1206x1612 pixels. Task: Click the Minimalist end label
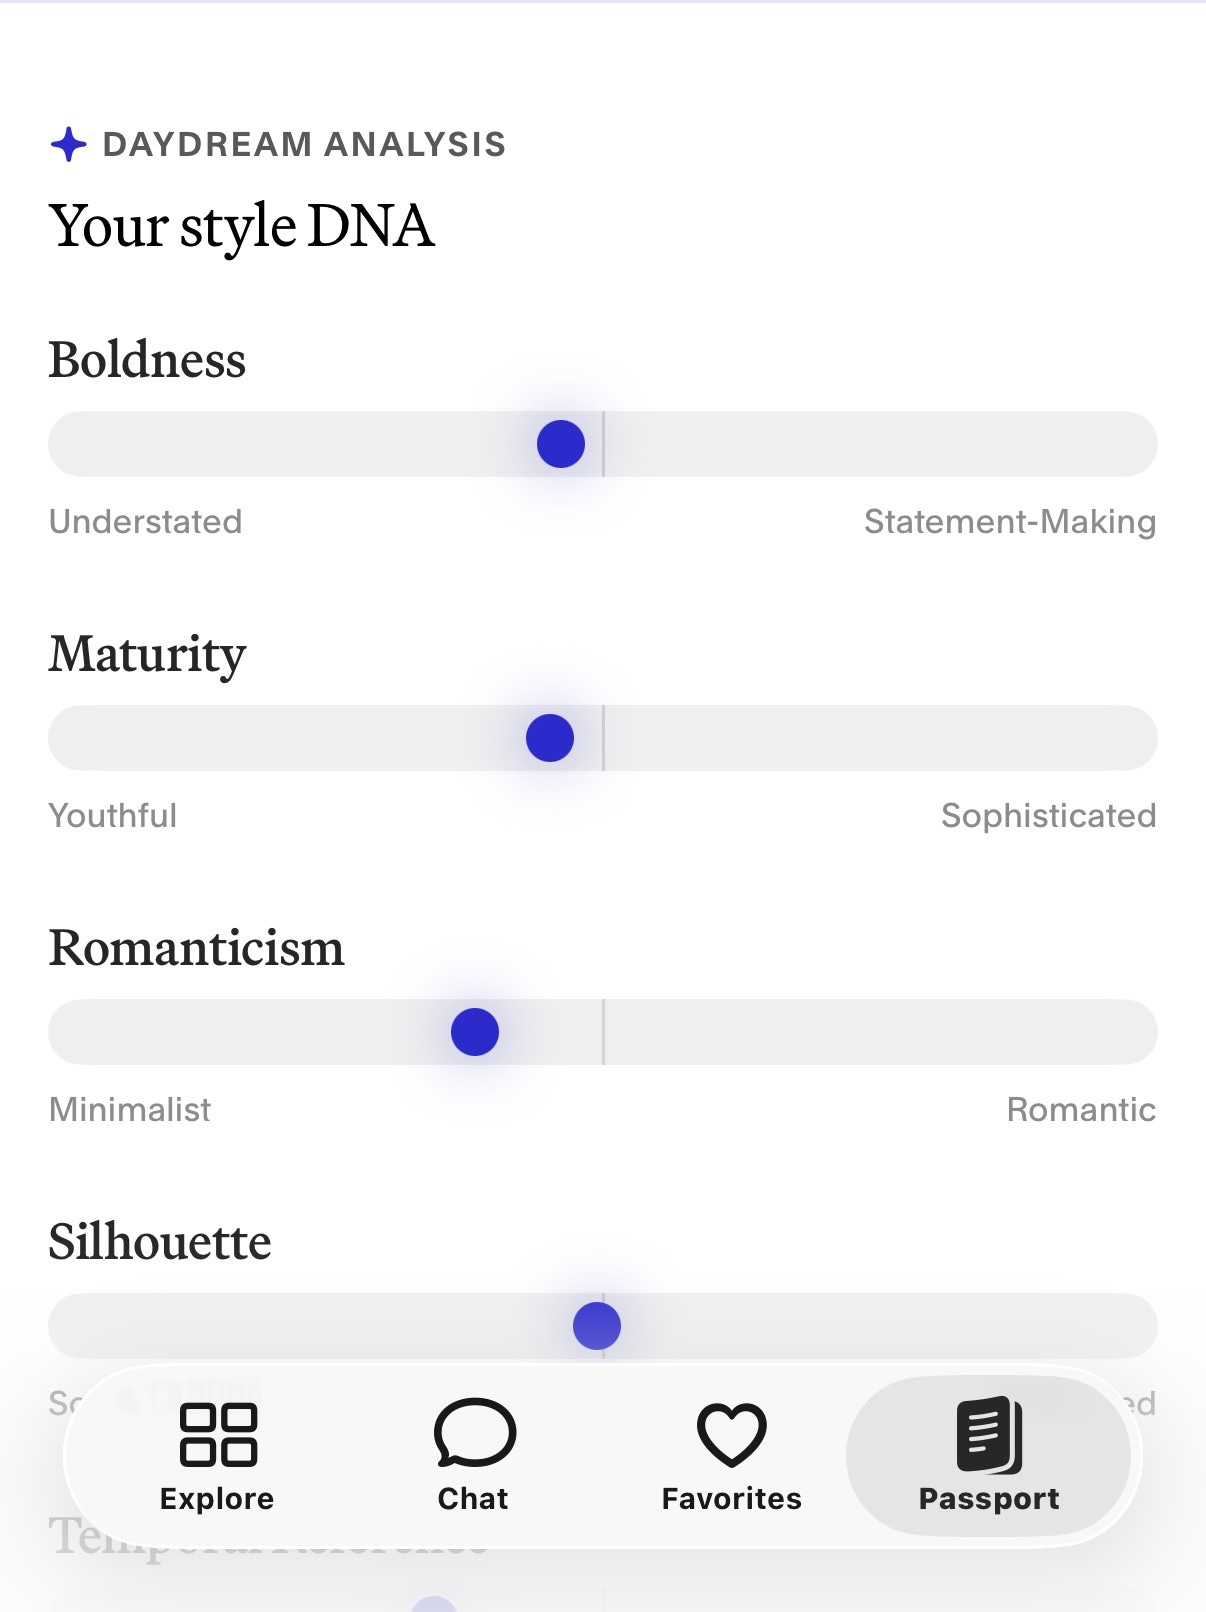click(130, 1110)
